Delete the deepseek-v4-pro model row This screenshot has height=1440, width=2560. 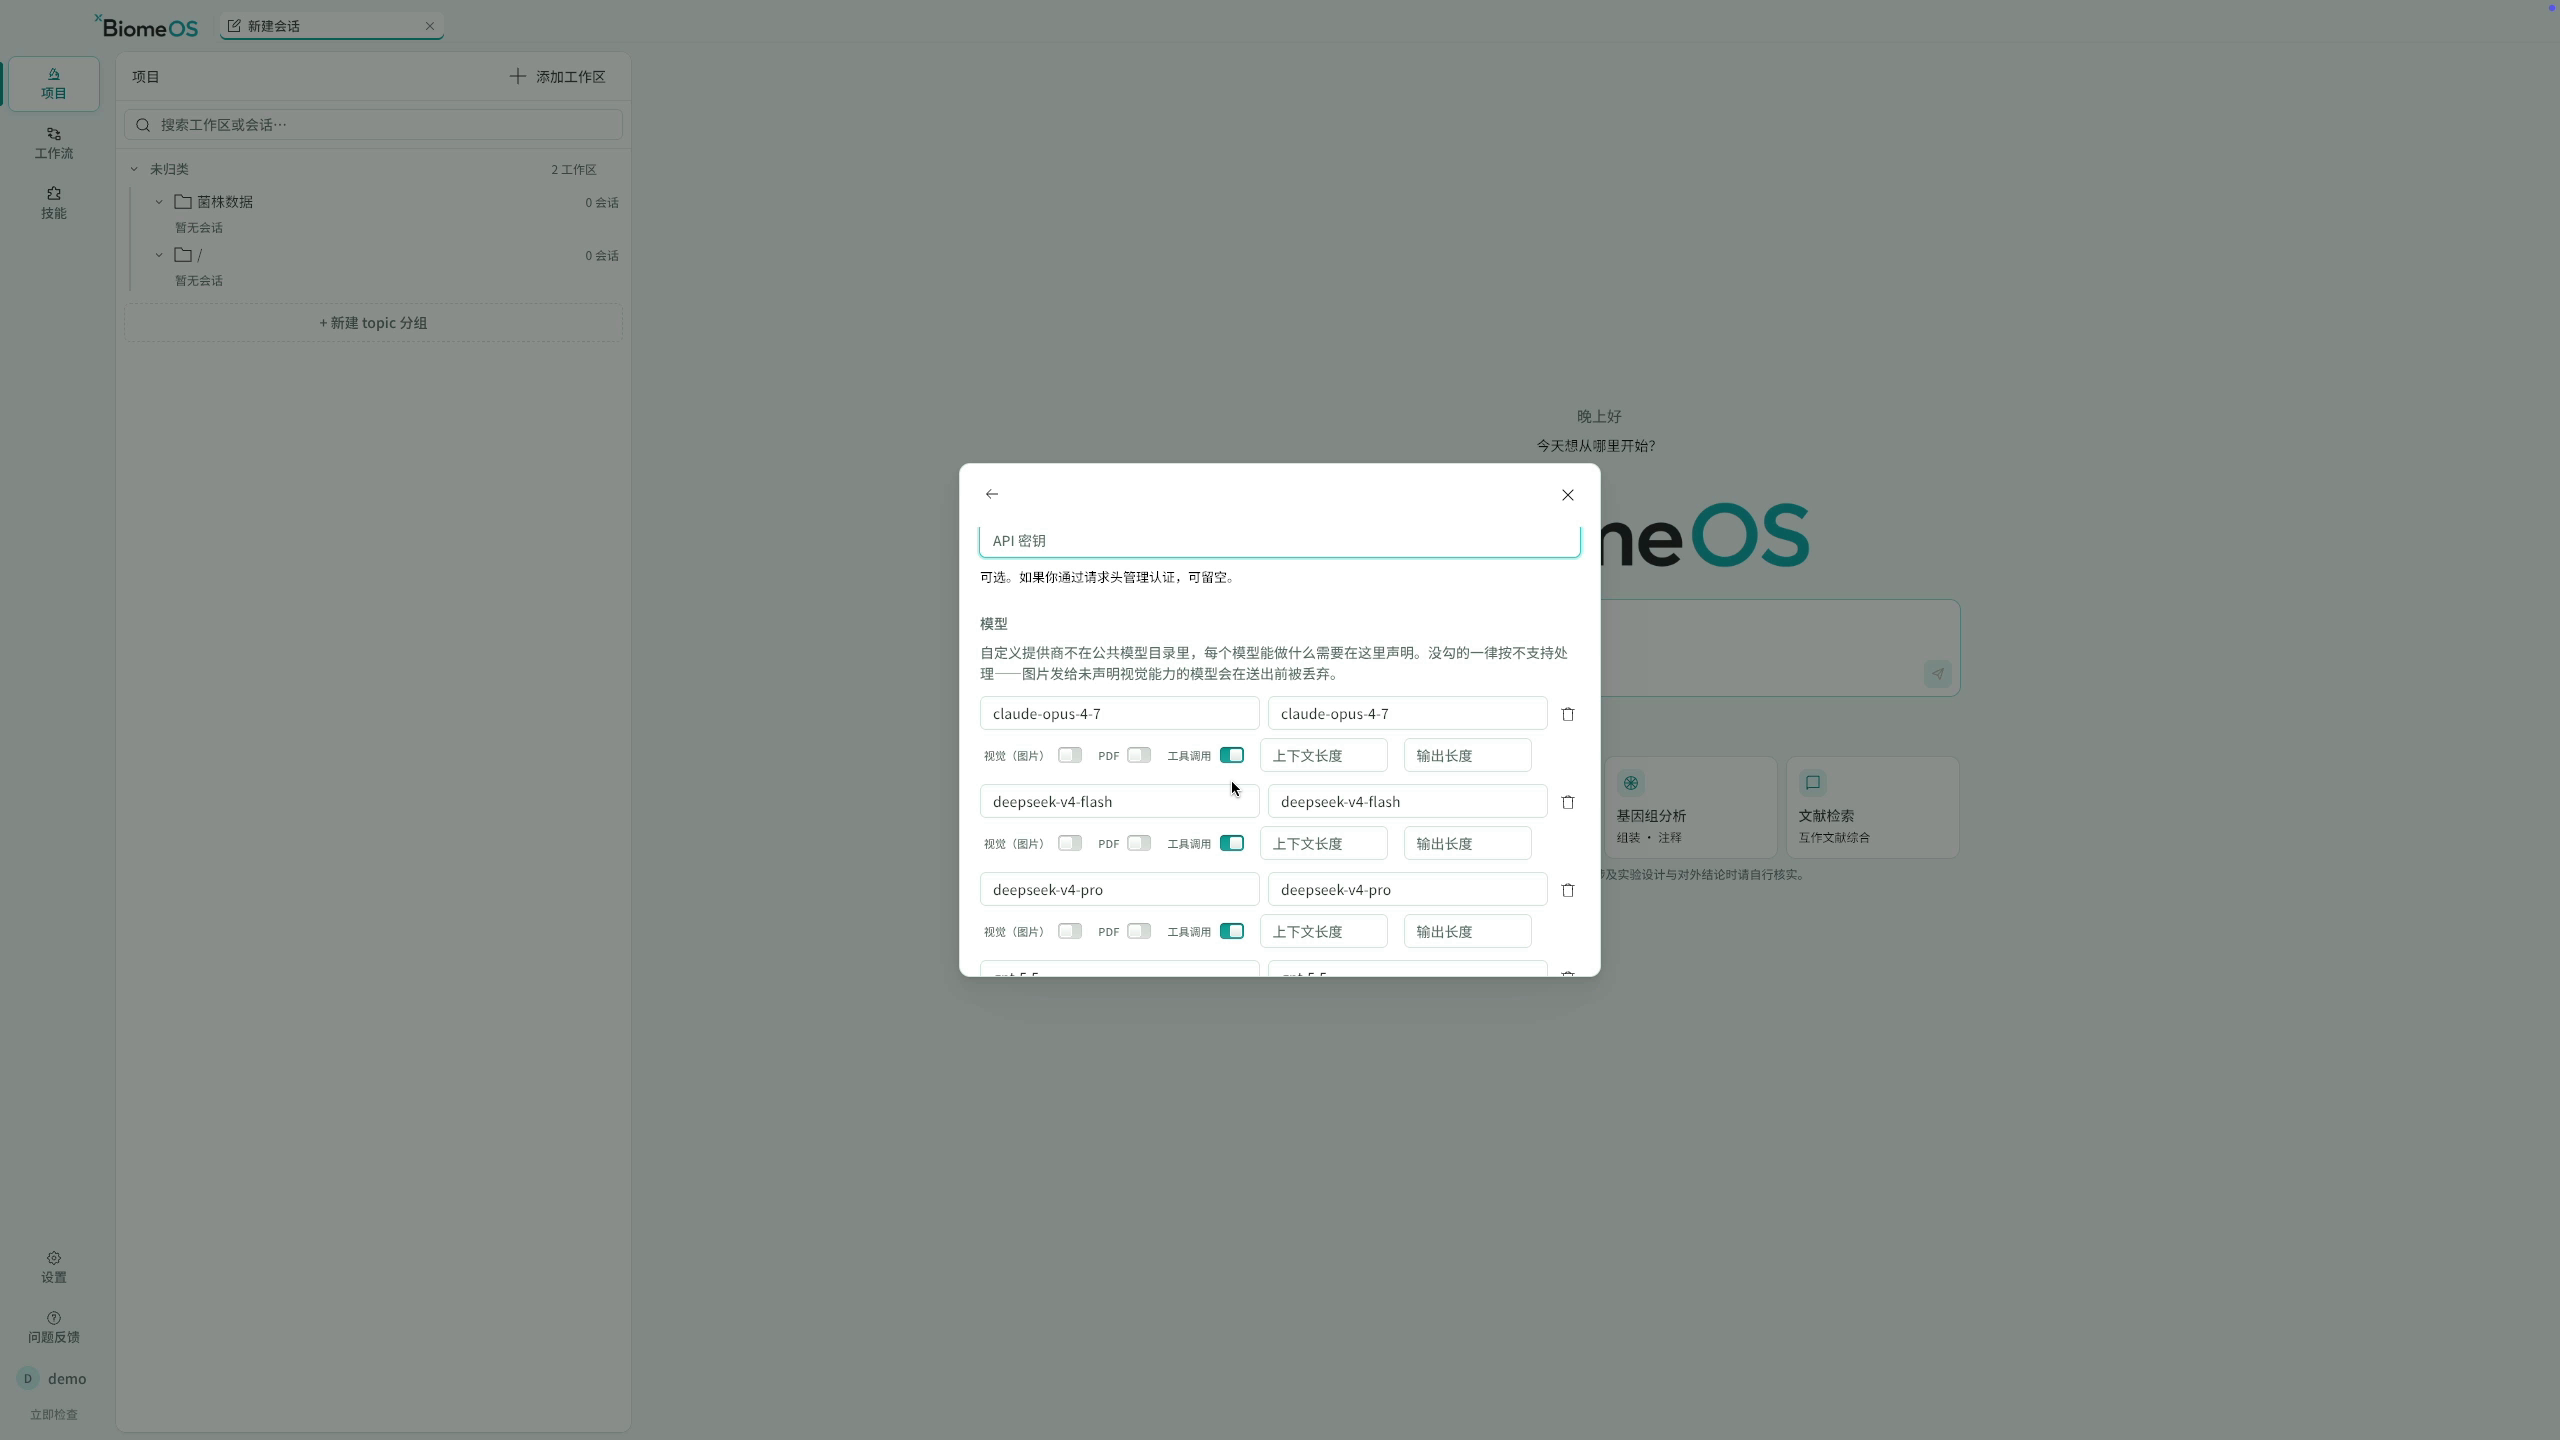coord(1567,890)
